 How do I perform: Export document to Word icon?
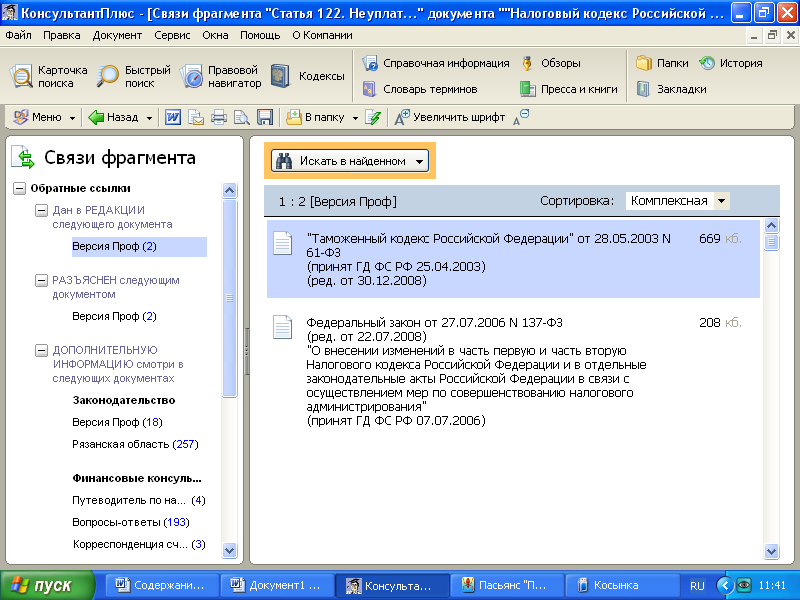click(172, 117)
